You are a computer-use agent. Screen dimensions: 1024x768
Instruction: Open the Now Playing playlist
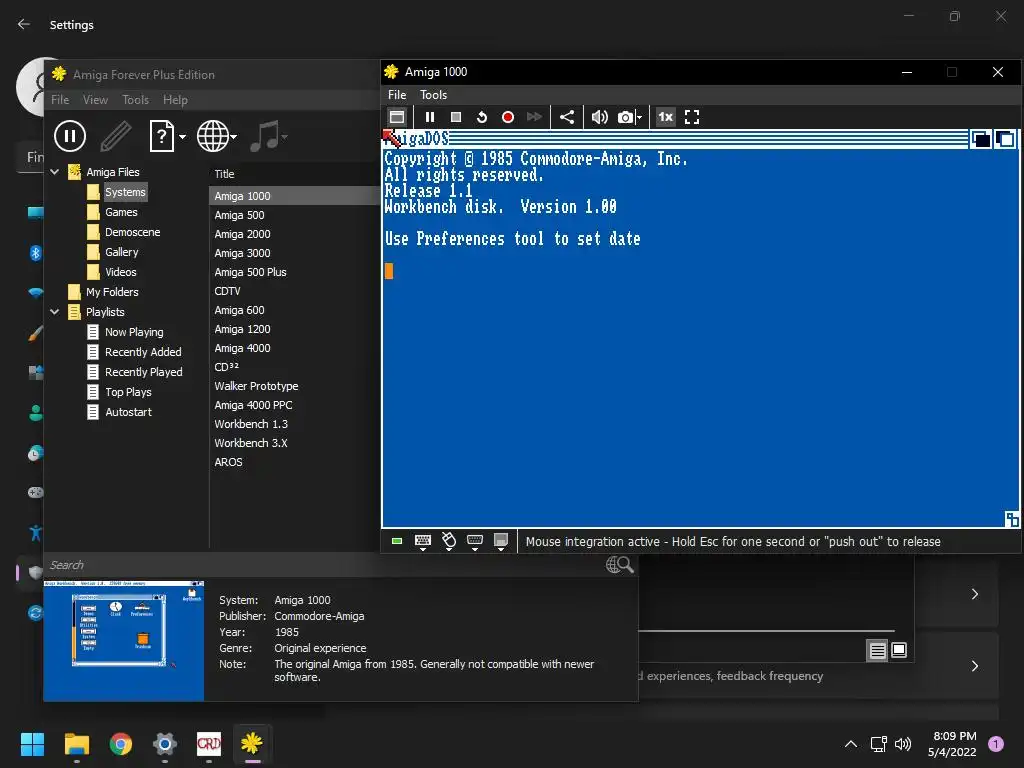pyautogui.click(x=134, y=332)
